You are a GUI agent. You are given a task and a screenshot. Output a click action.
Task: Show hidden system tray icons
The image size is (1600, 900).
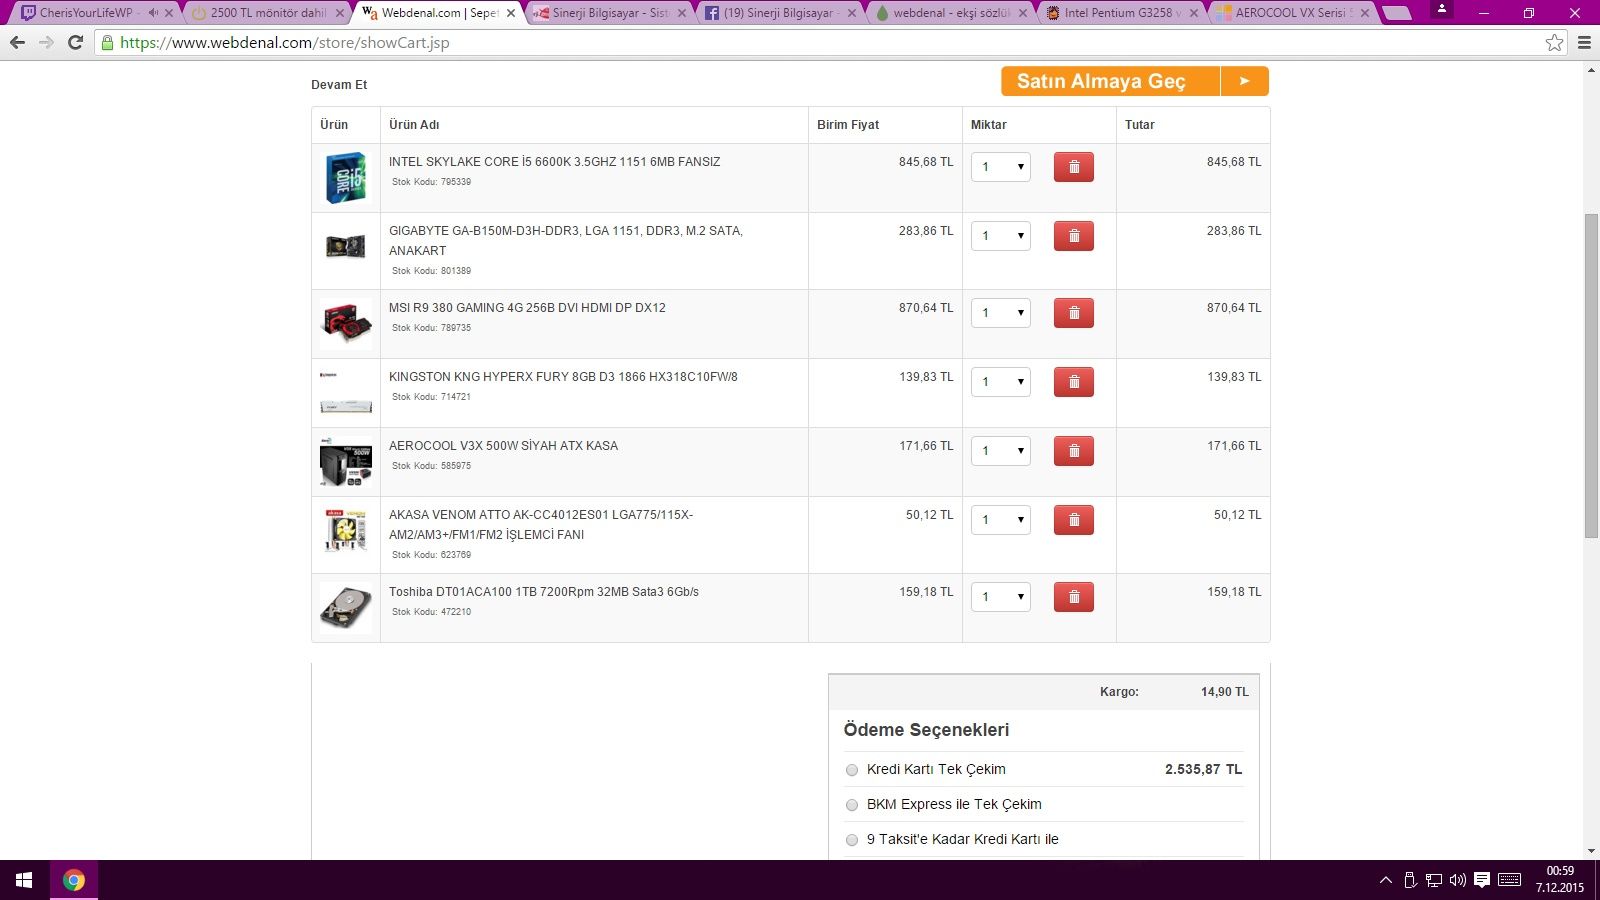1385,880
